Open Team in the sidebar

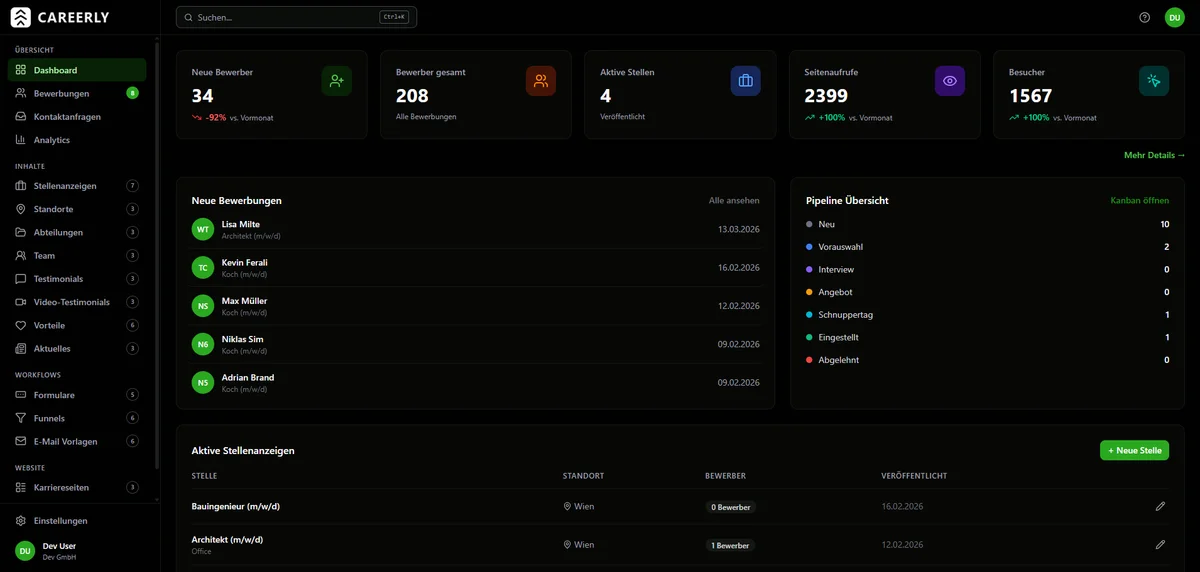tap(77, 256)
